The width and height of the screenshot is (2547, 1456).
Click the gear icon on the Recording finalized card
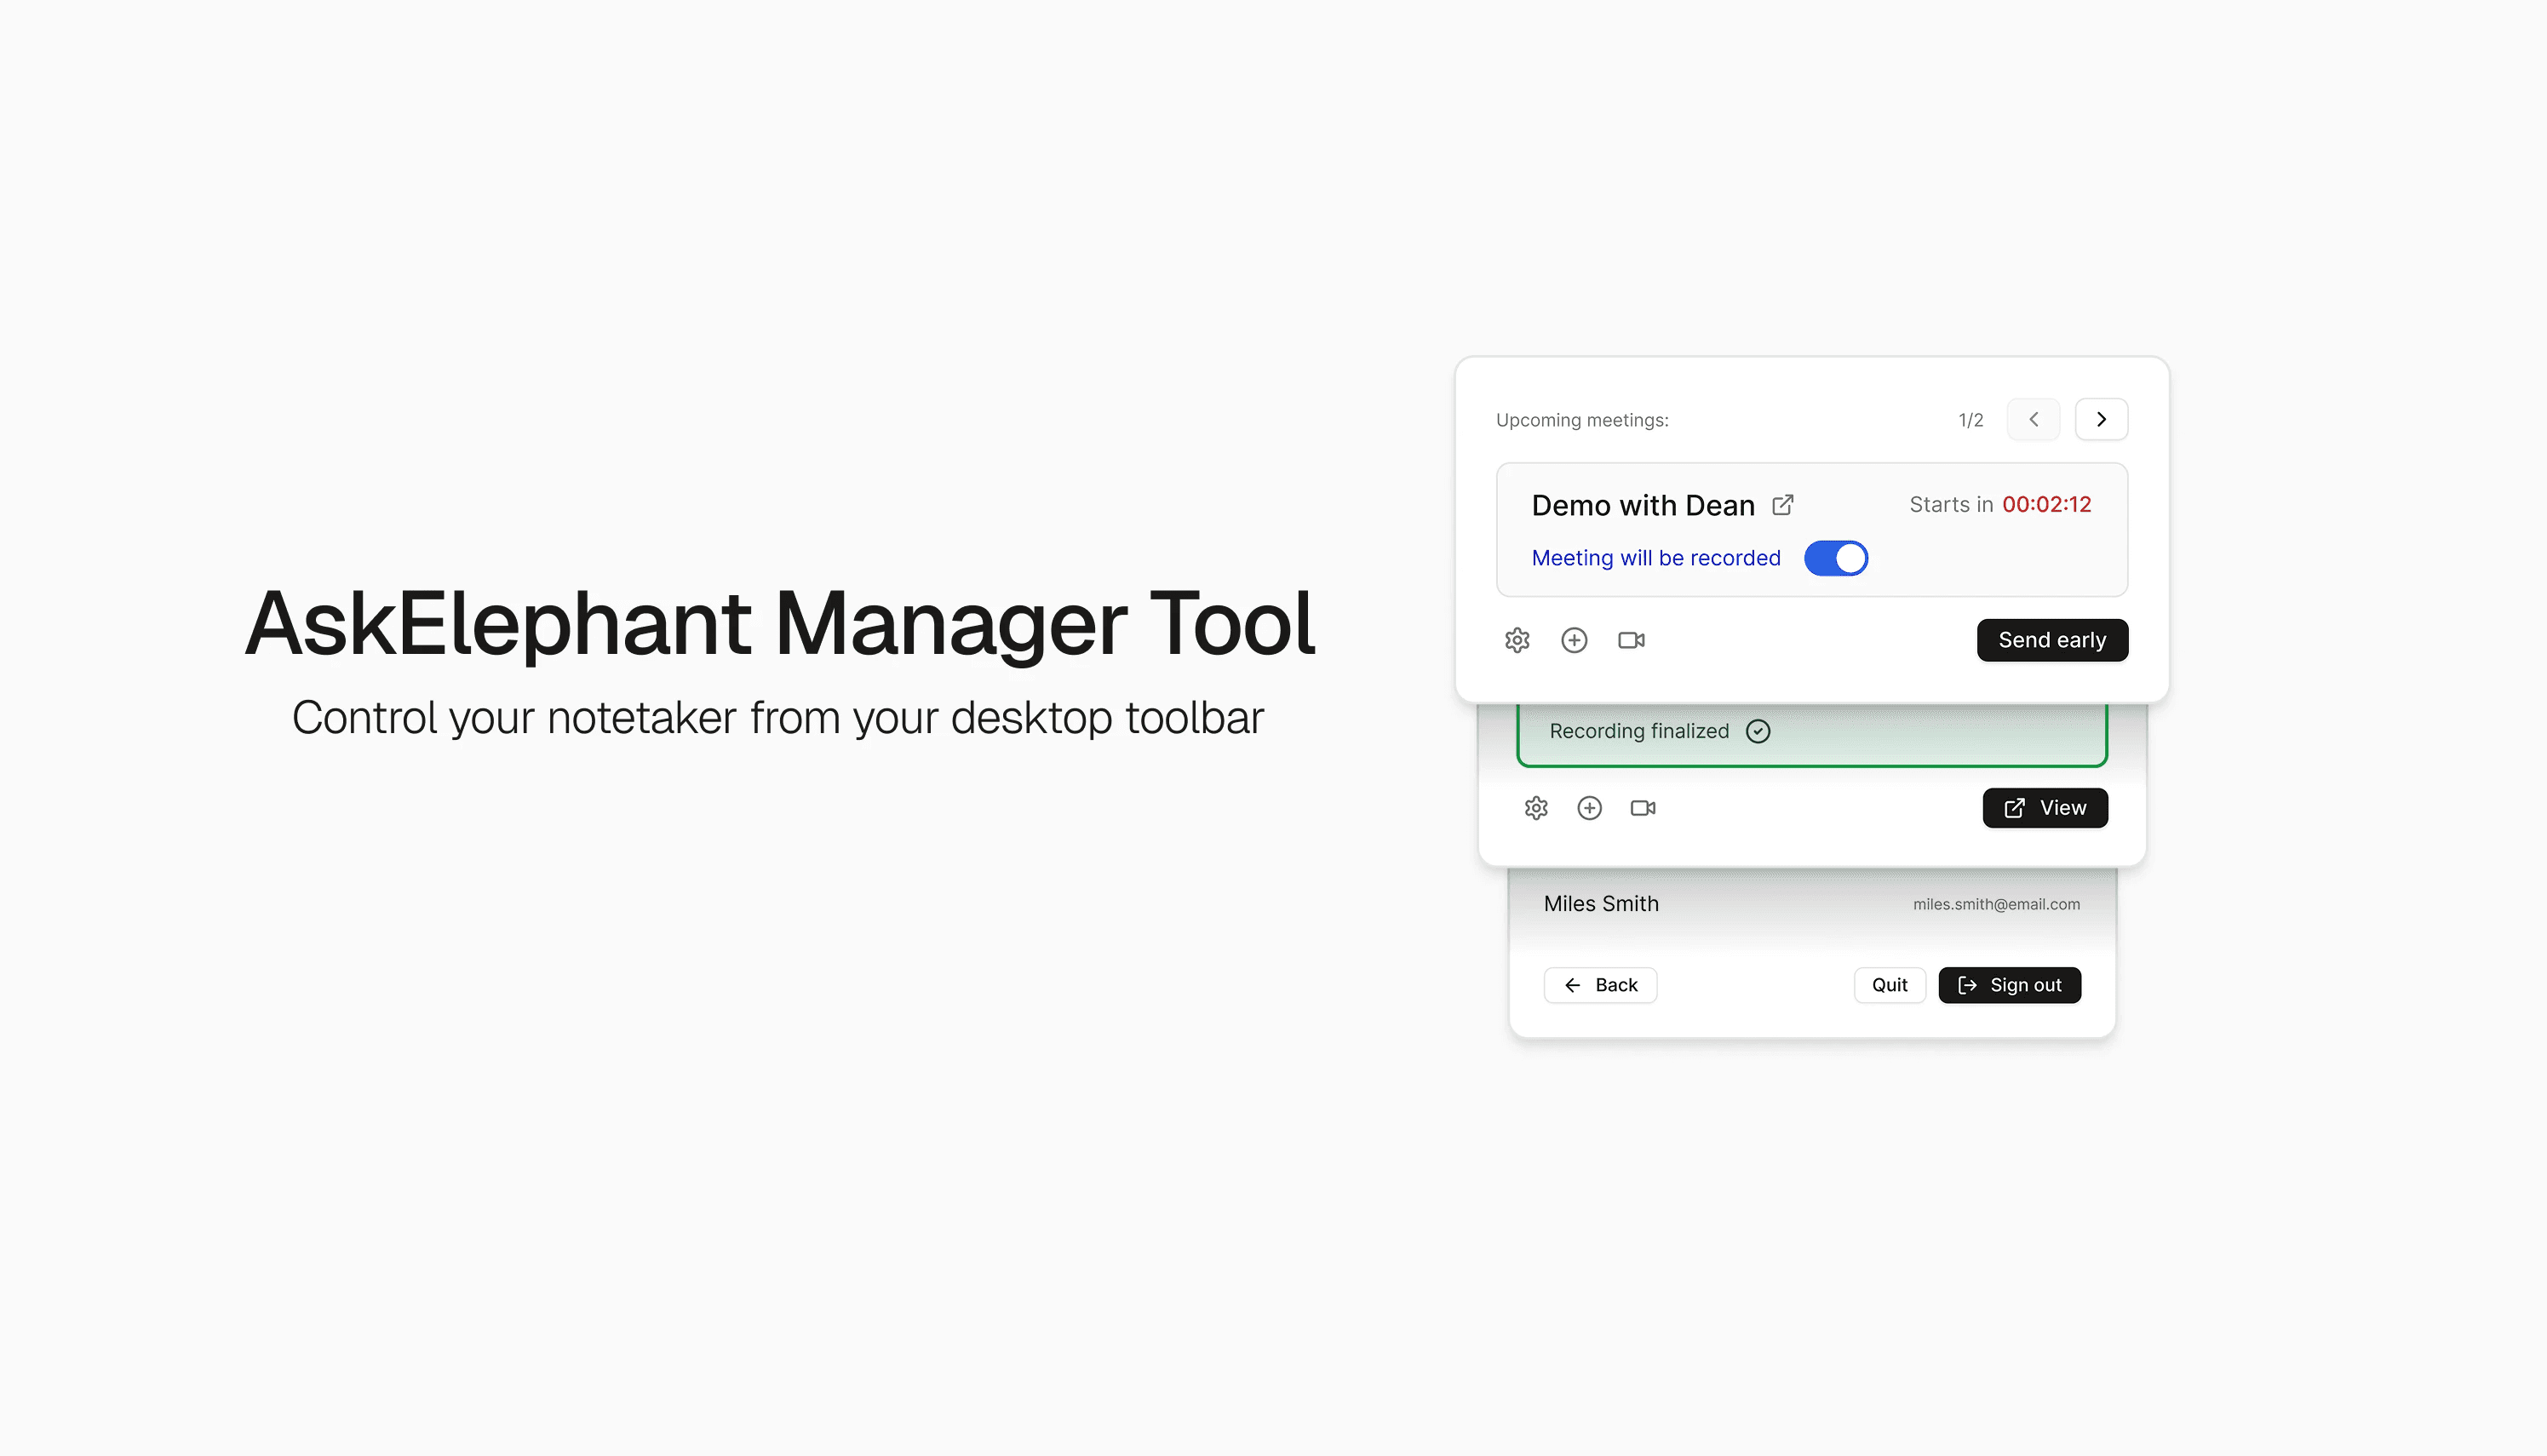(1536, 807)
